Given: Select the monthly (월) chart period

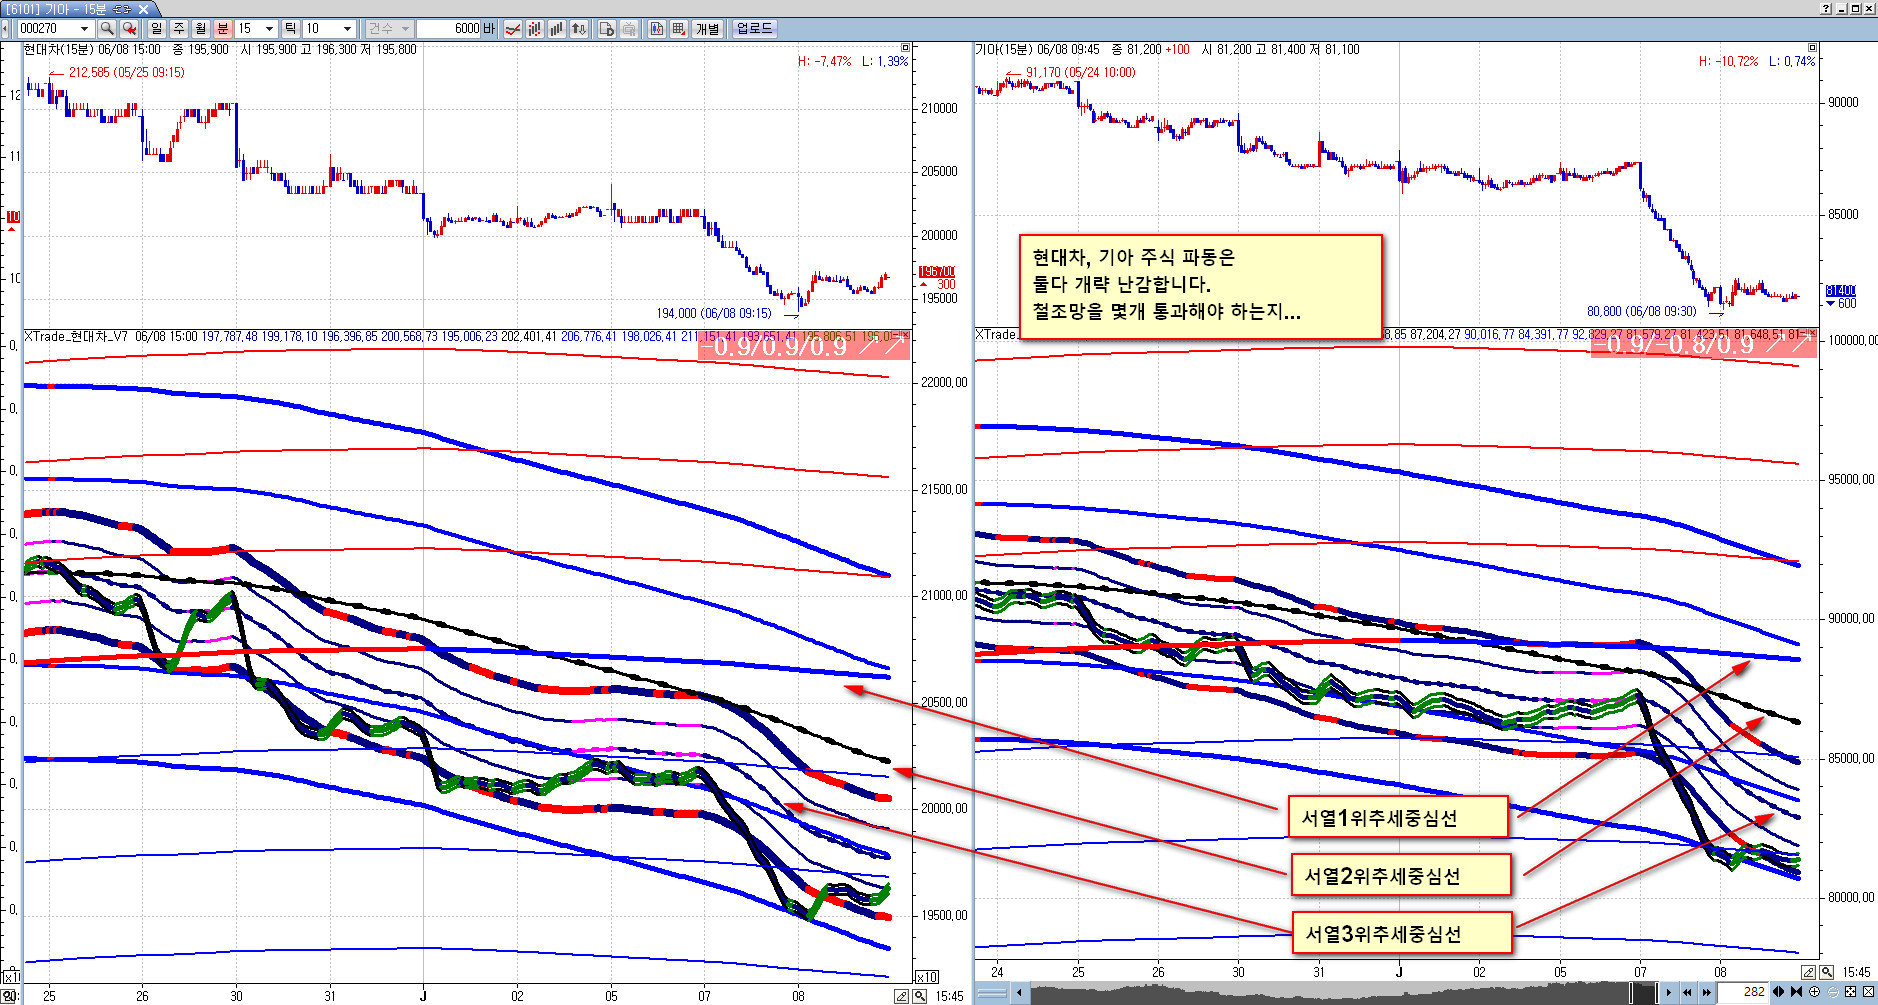Looking at the screenshot, I should click(x=201, y=29).
